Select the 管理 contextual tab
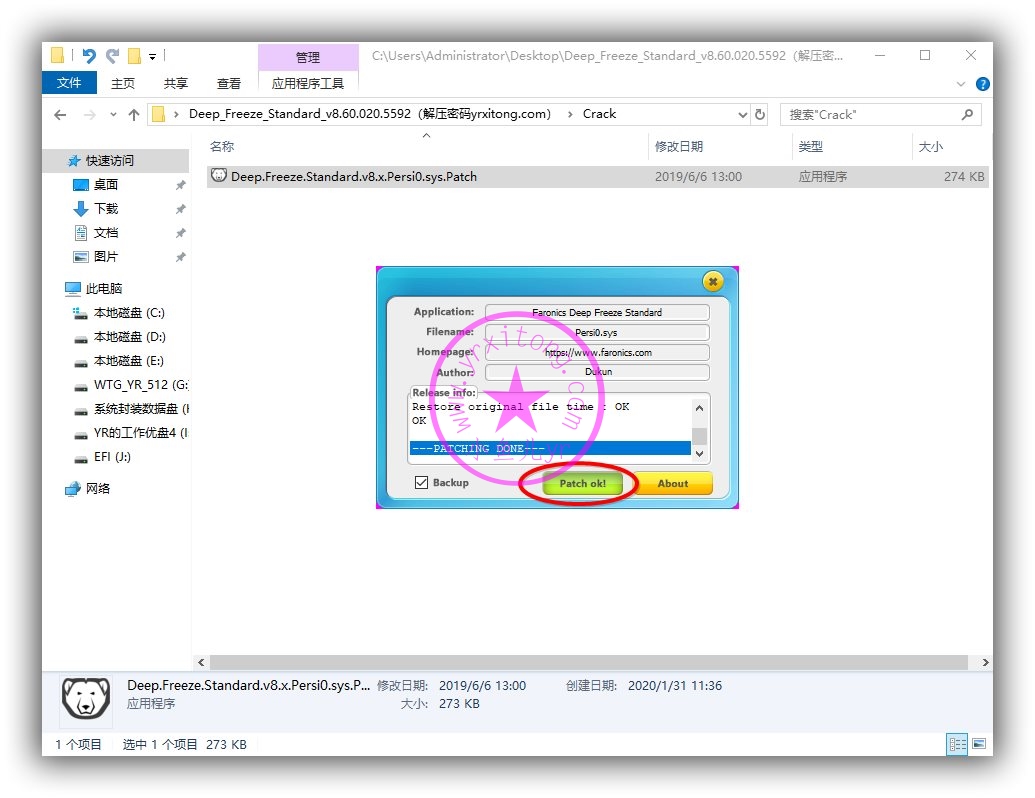Image resolution: width=1035 pixels, height=798 pixels. click(x=308, y=57)
